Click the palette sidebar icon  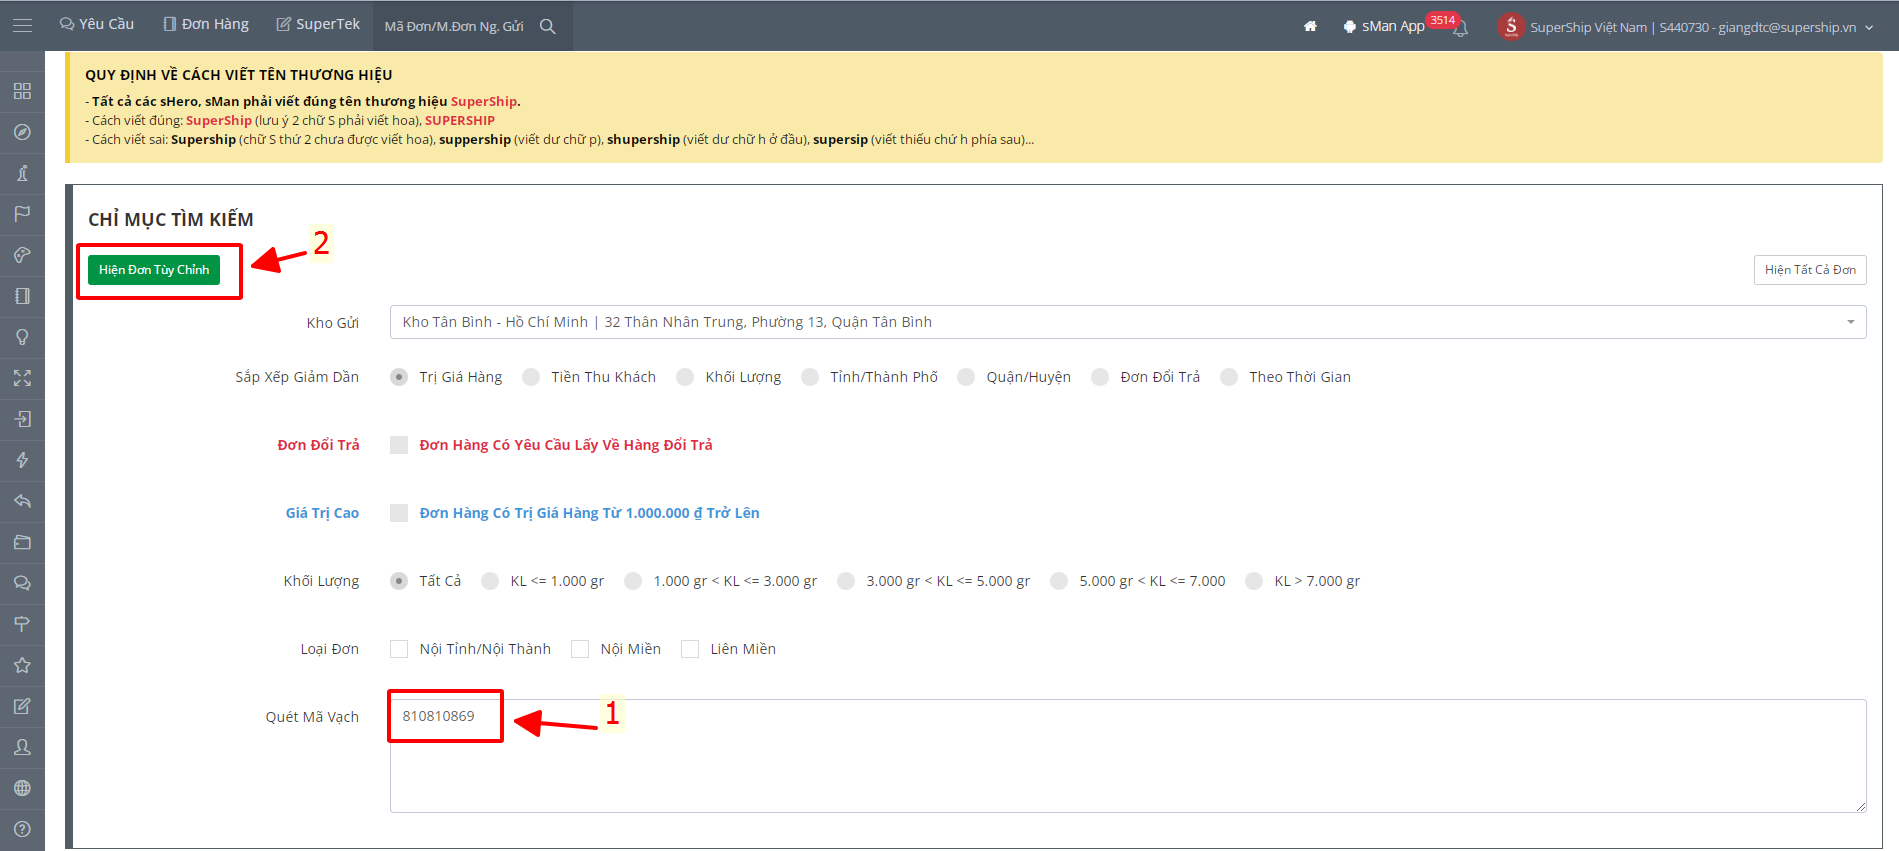coord(22,255)
